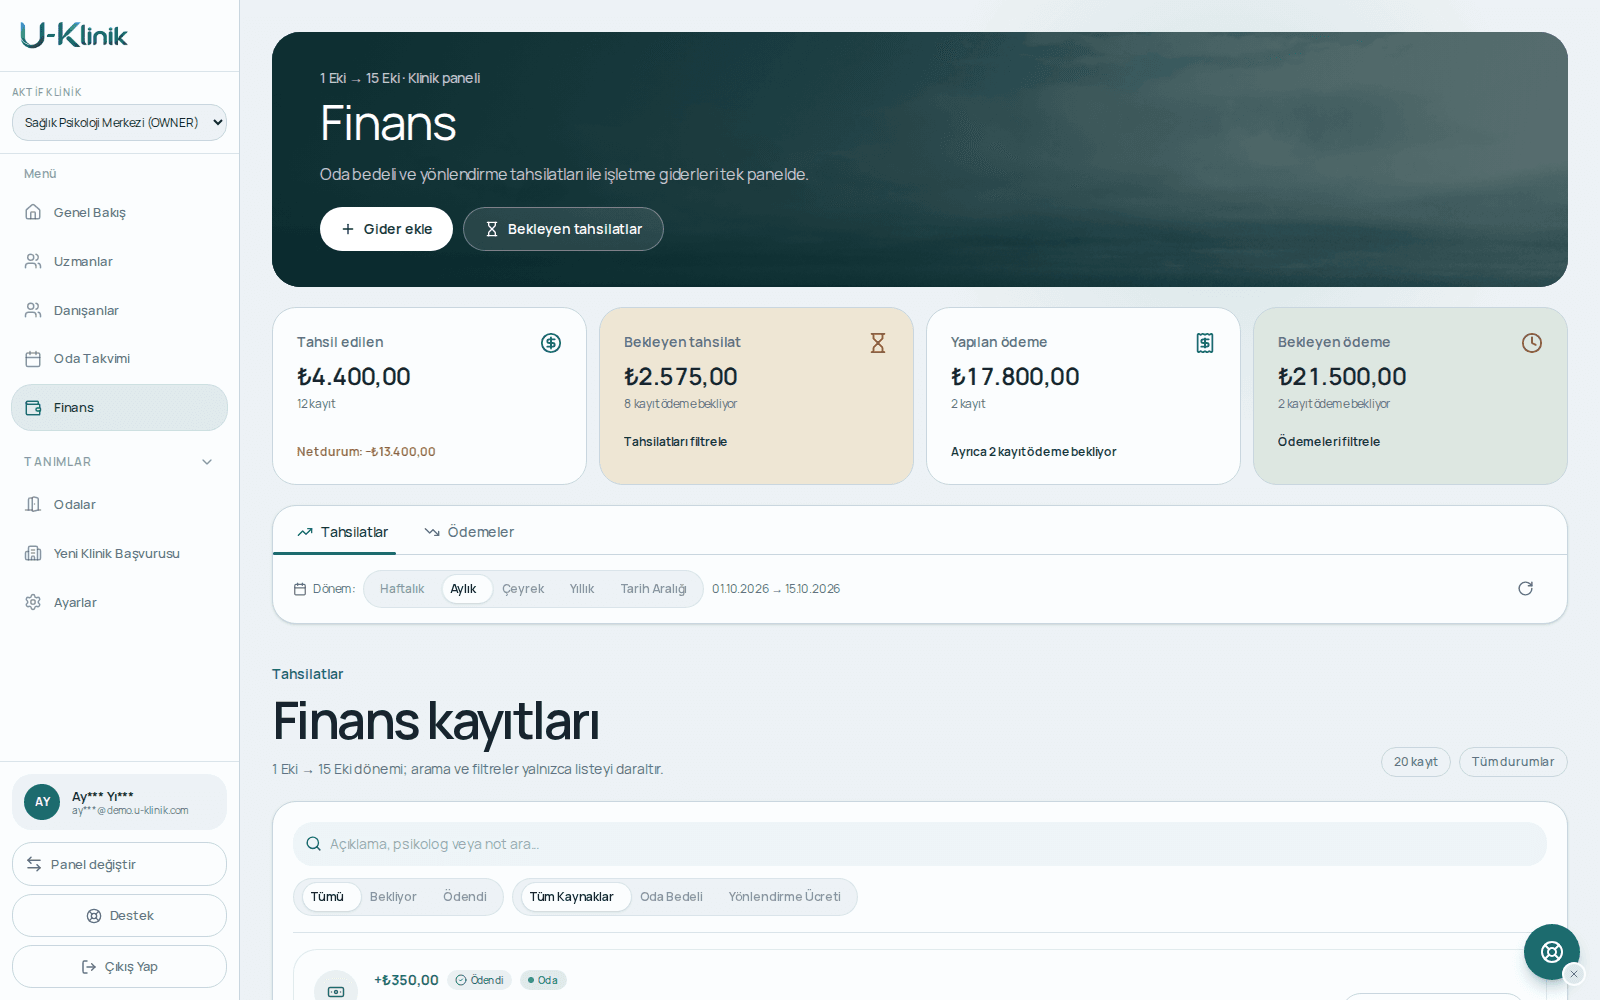
Task: Select the Yıllık period option
Action: (582, 589)
